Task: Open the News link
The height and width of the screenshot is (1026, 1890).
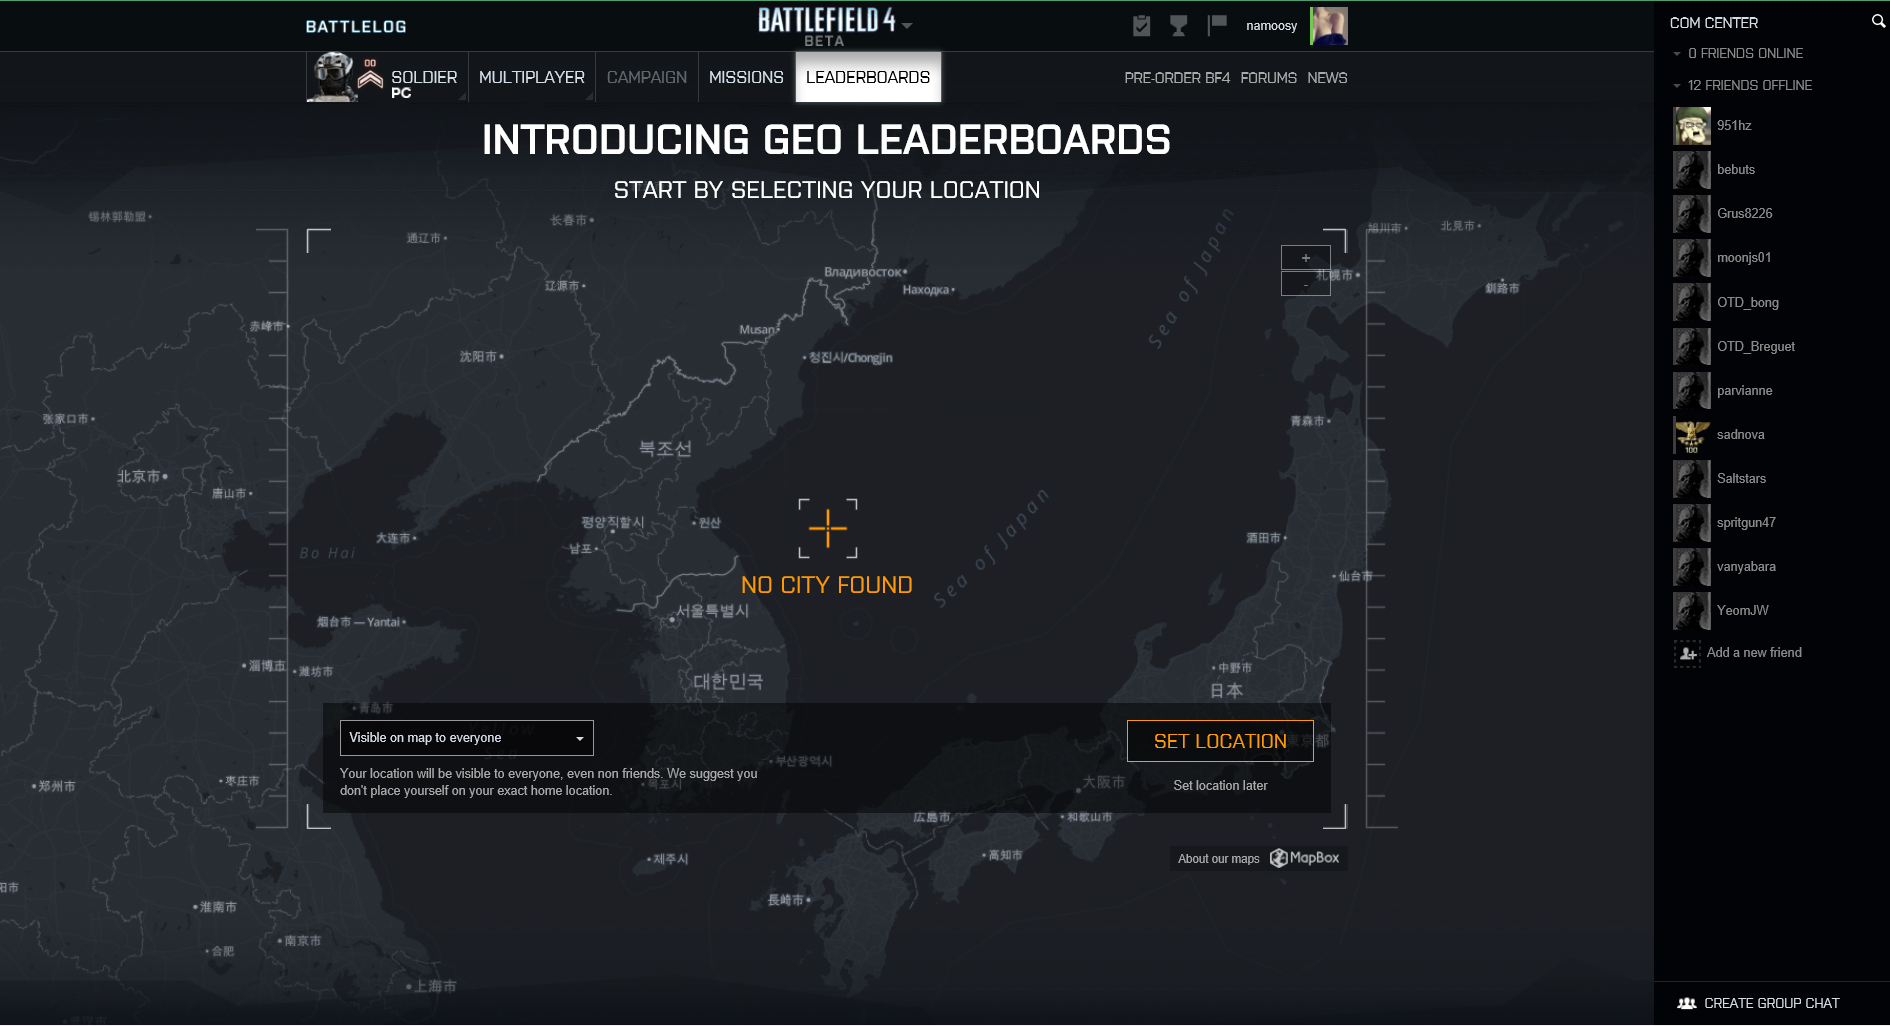Action: [1327, 78]
